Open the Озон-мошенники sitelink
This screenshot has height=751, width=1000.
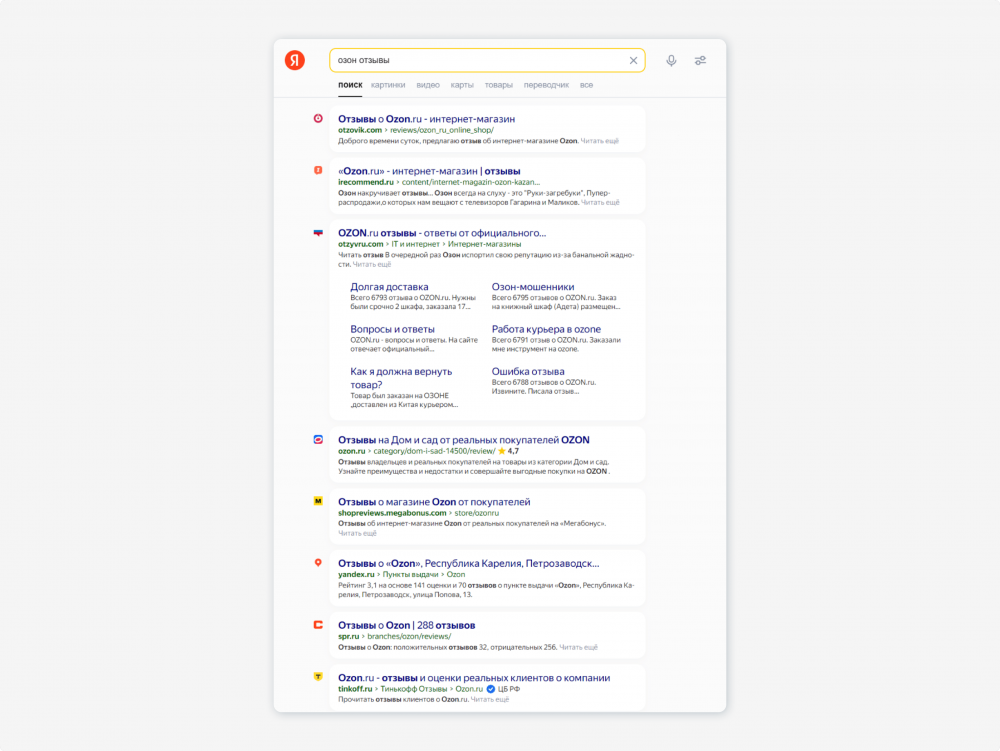[533, 287]
